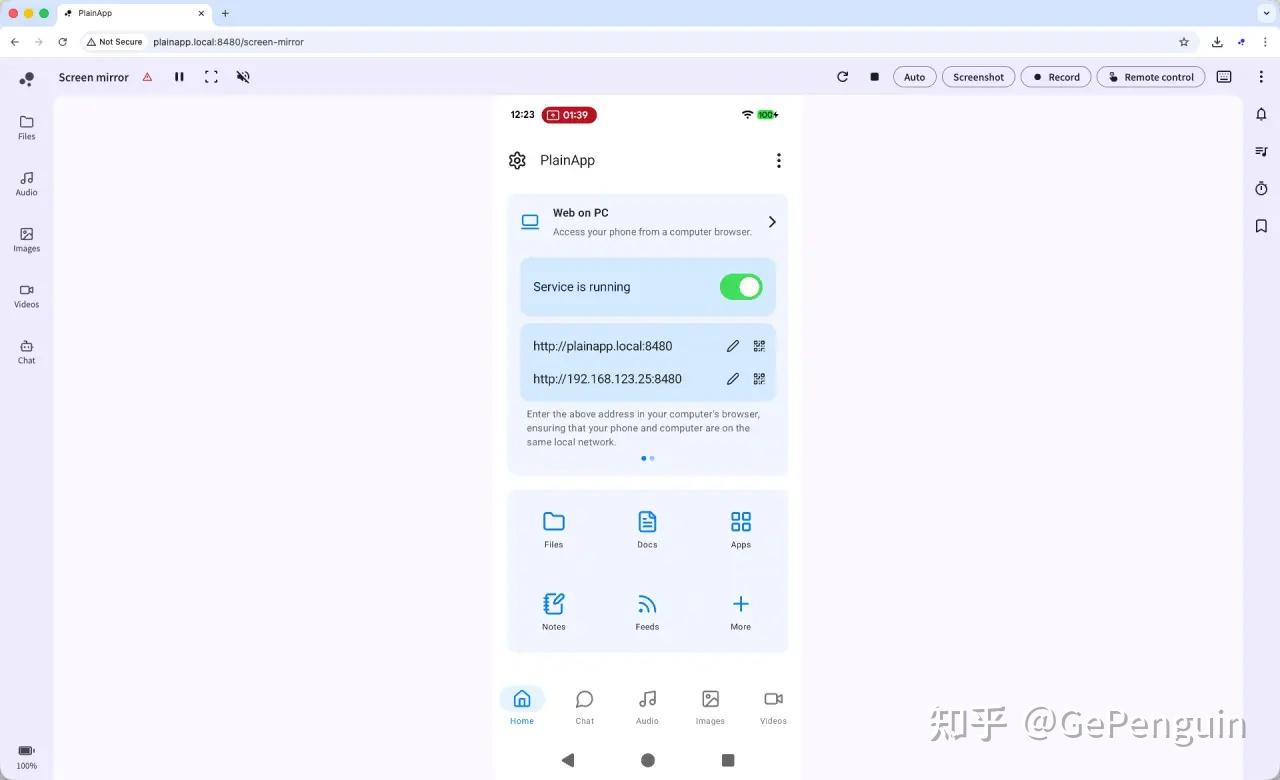Edit the 192.168.123.25:8480 address
Screen dimensions: 1280x780
[x=733, y=379]
